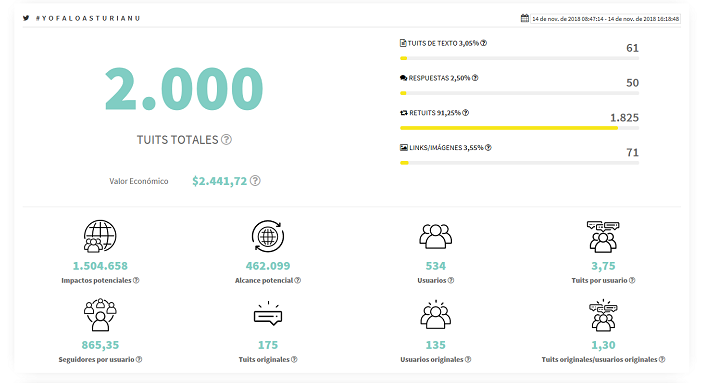The image size is (708, 383).
Task: Click the Usuarios originales people icon
Action: (435, 314)
